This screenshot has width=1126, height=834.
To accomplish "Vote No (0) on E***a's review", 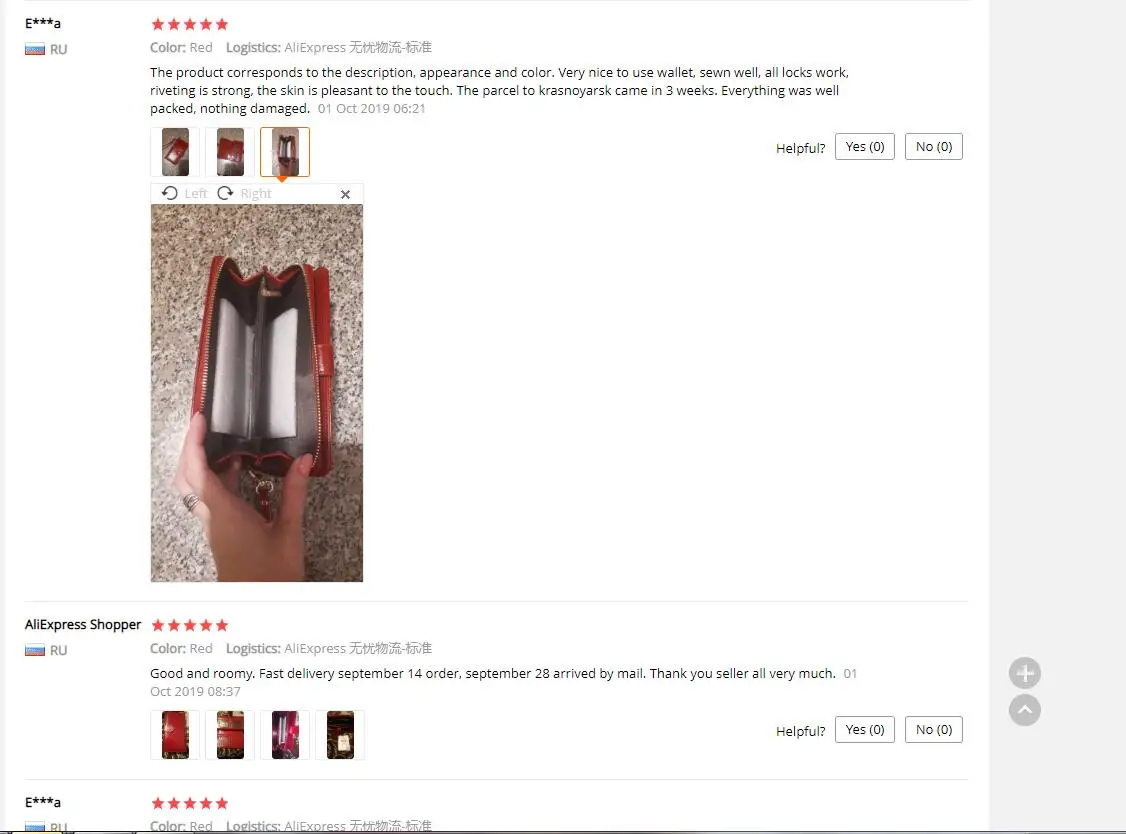I will (934, 147).
